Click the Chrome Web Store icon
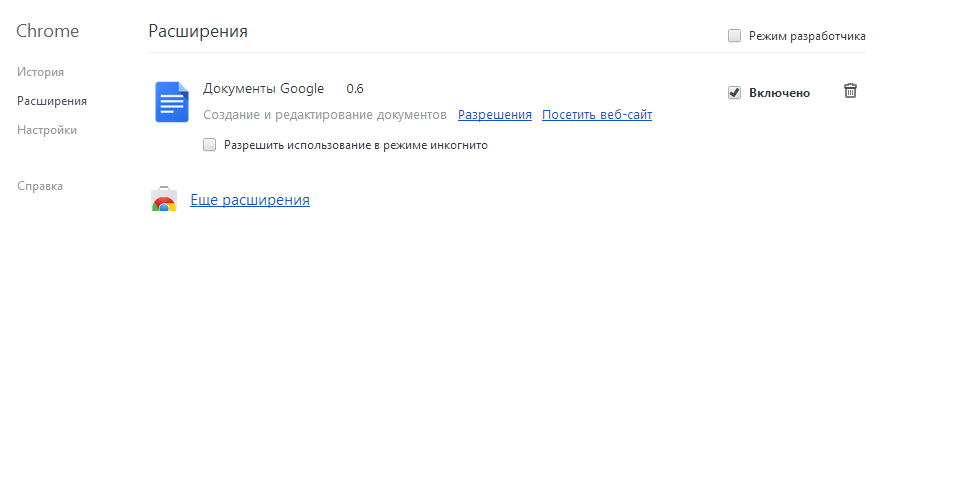 tap(164, 200)
